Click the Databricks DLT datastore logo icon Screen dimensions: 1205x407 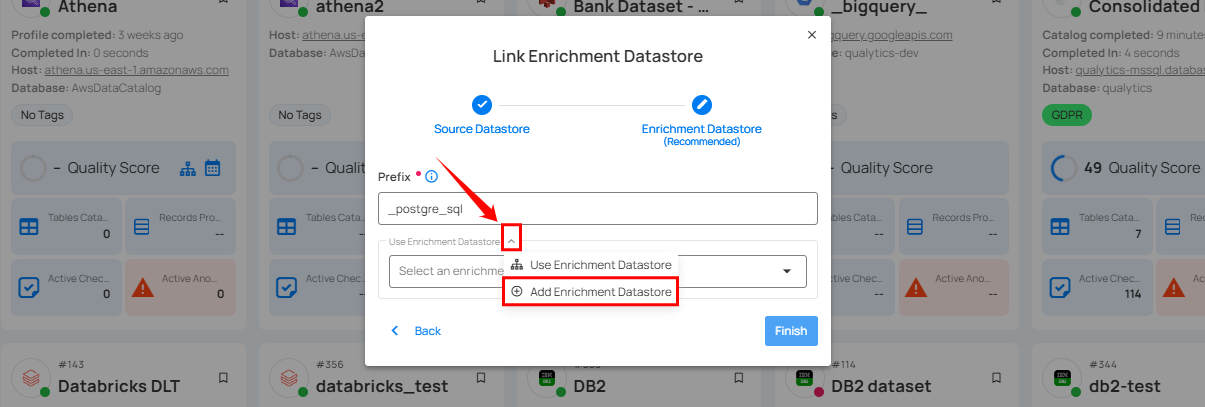[30, 379]
